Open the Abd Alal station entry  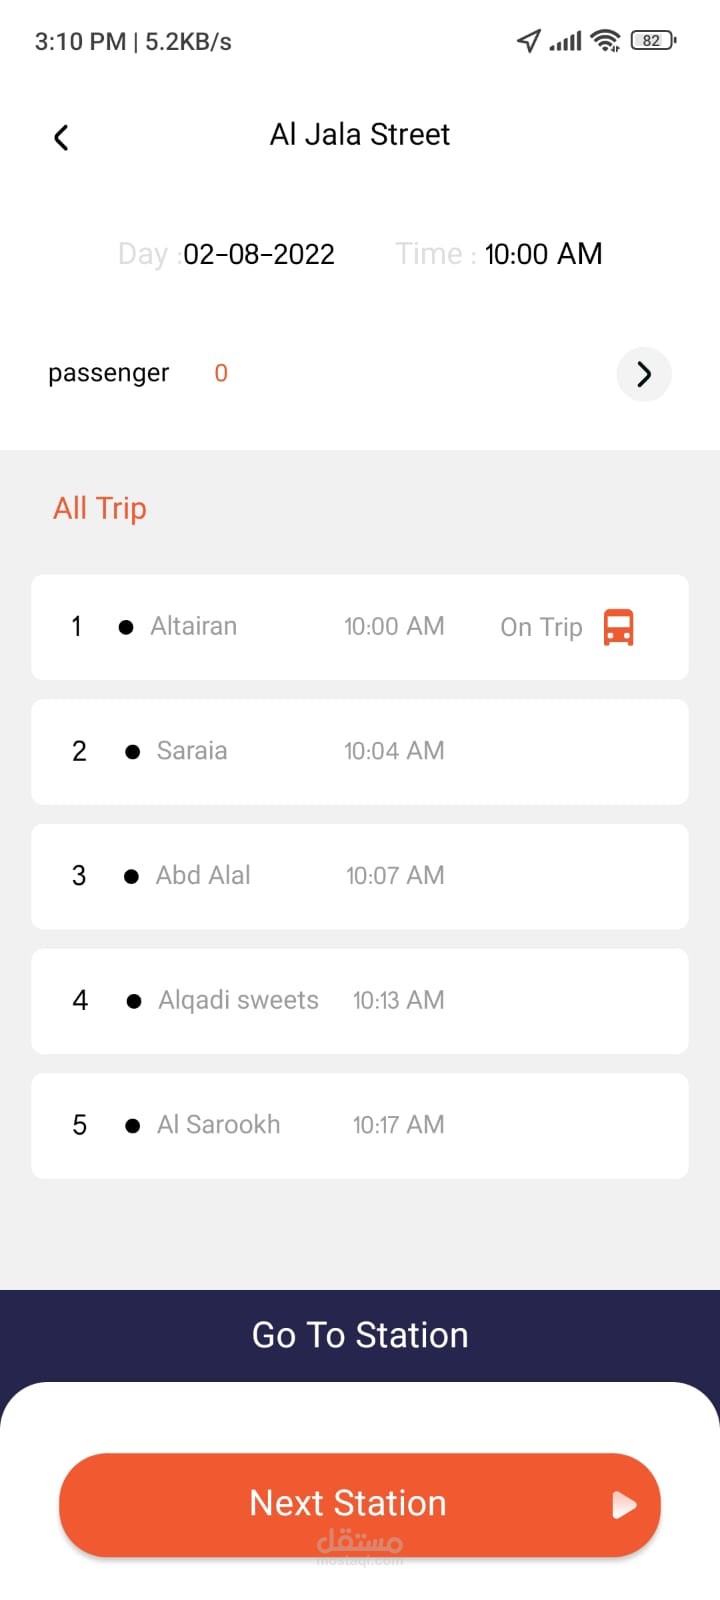[x=360, y=876]
